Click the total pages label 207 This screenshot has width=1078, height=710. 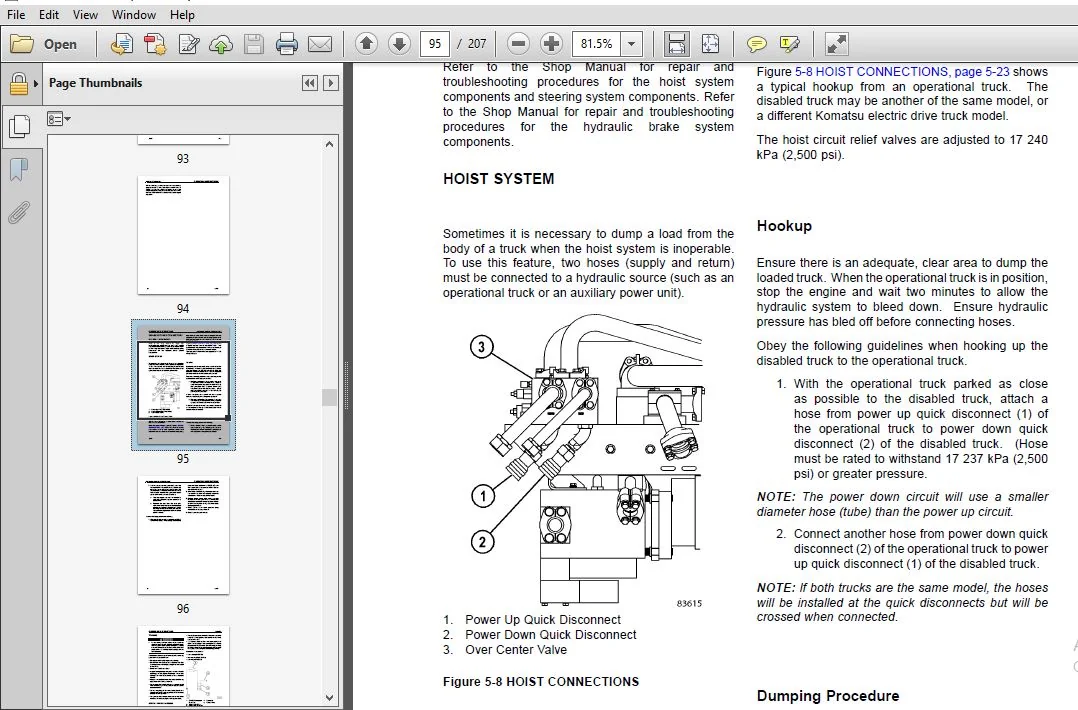tap(476, 44)
